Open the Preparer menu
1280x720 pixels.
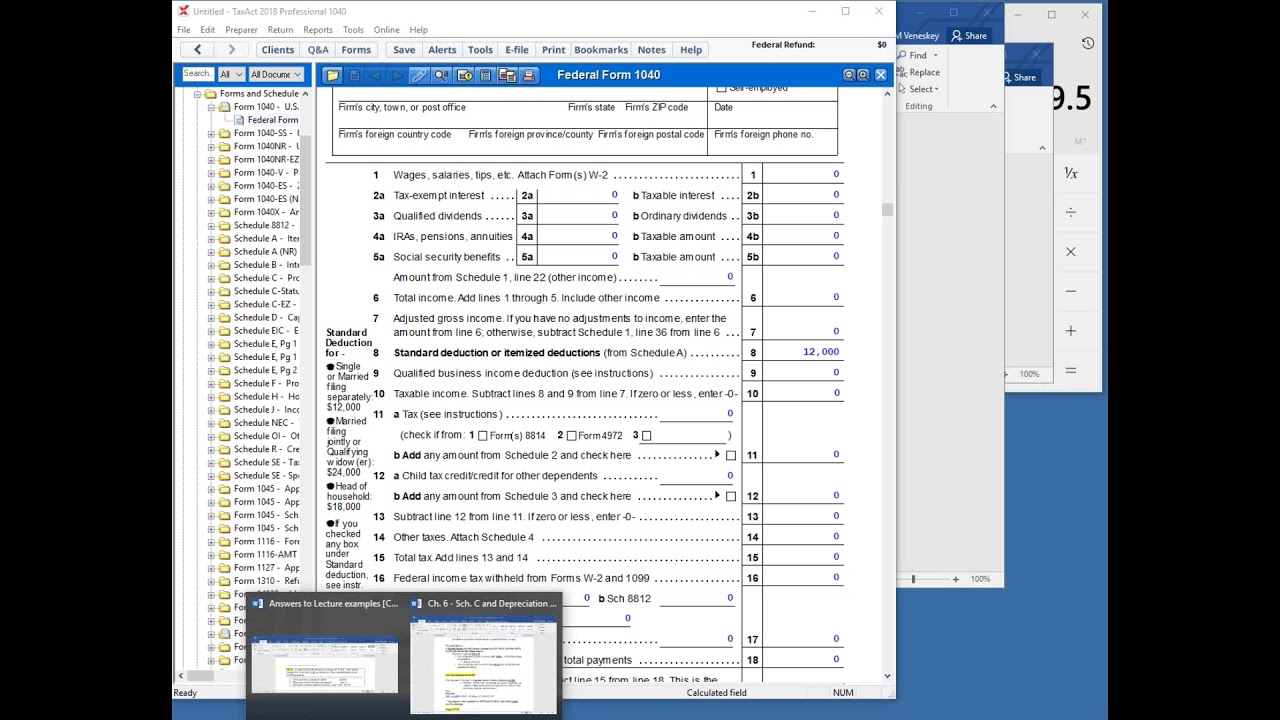[241, 30]
